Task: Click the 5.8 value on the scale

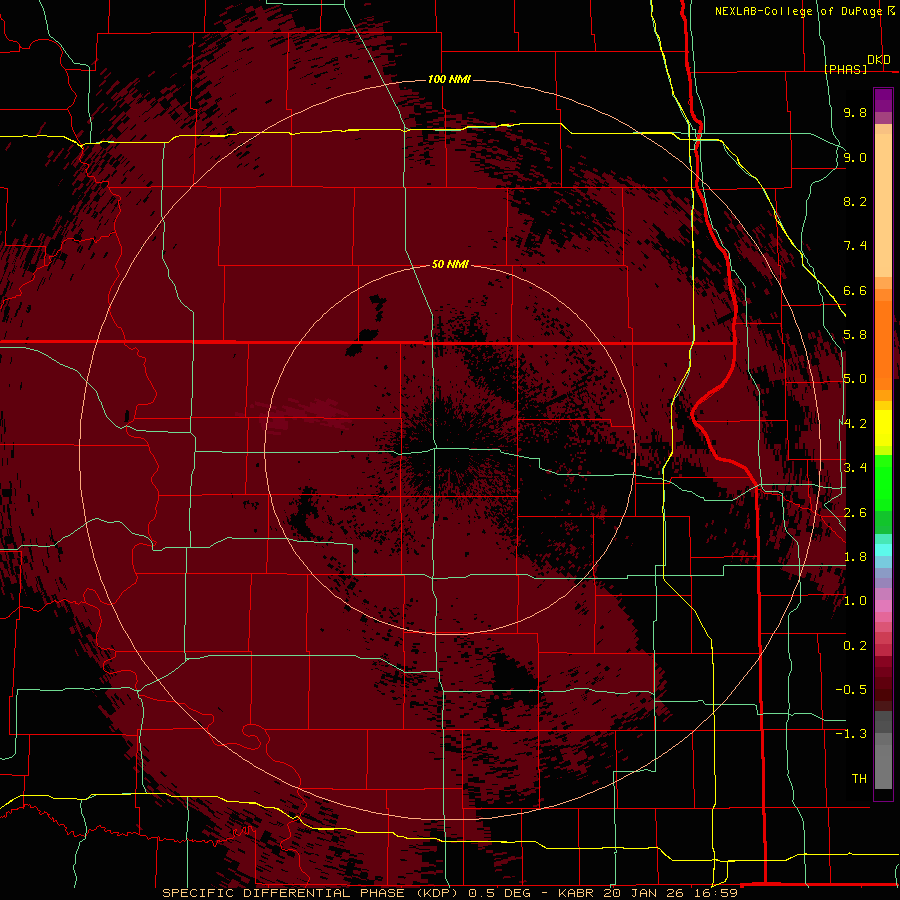Action: coord(855,335)
